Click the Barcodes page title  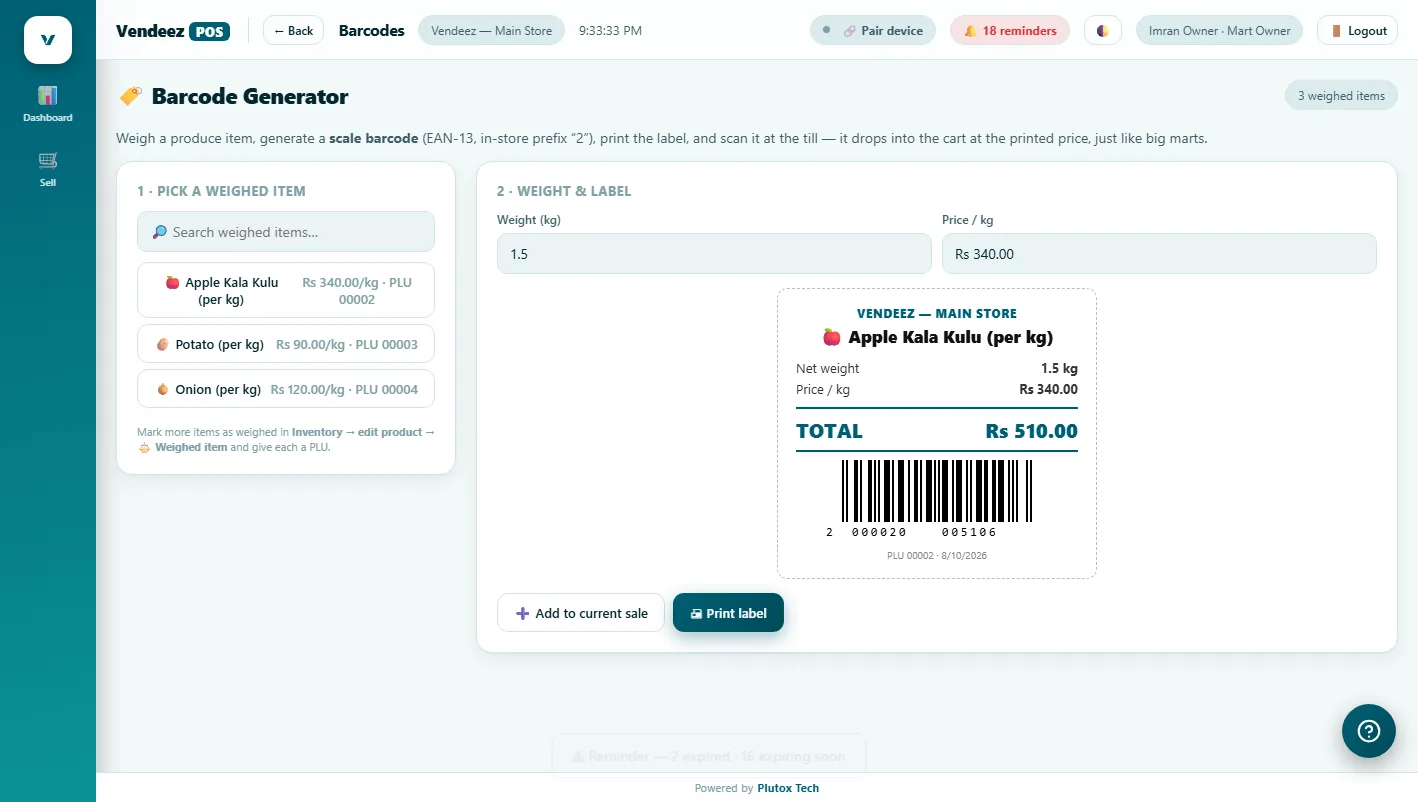click(x=372, y=31)
